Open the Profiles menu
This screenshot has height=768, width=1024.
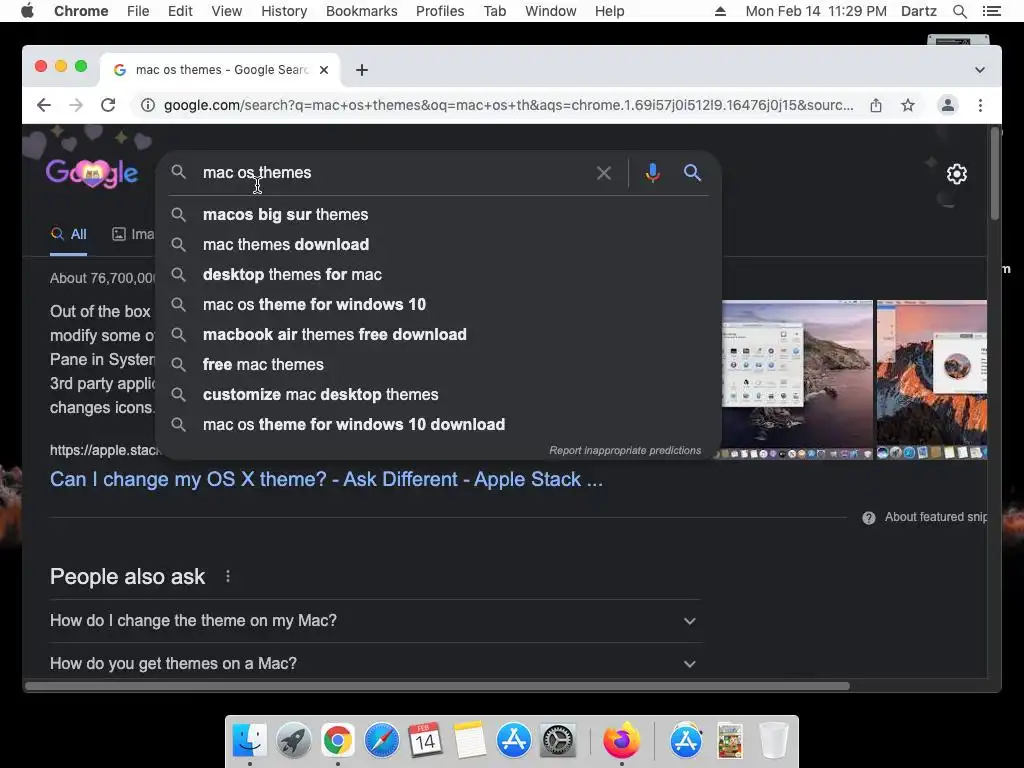[440, 11]
